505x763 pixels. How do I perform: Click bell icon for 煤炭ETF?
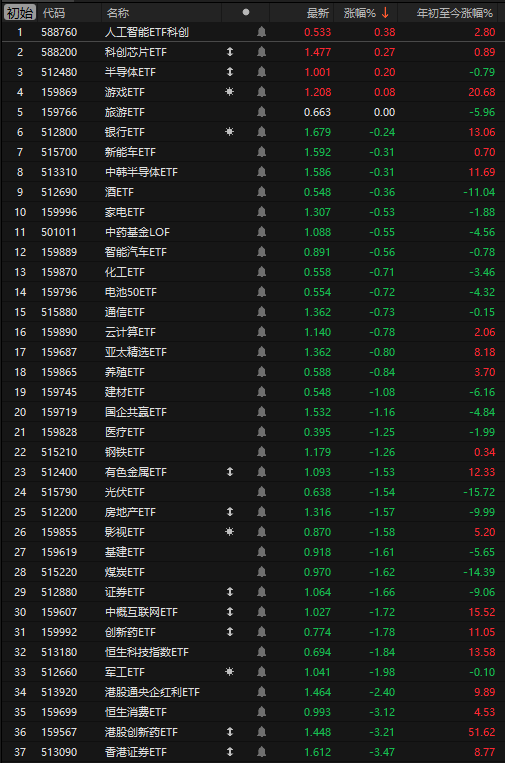(261, 572)
